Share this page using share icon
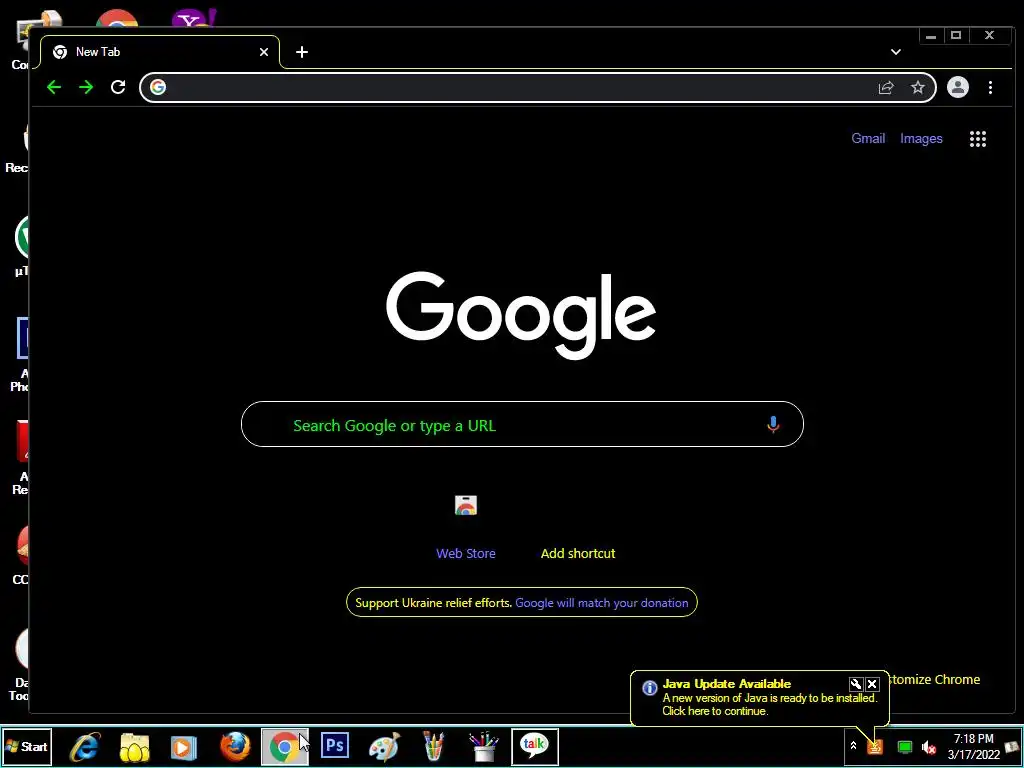Image resolution: width=1024 pixels, height=768 pixels. point(886,88)
